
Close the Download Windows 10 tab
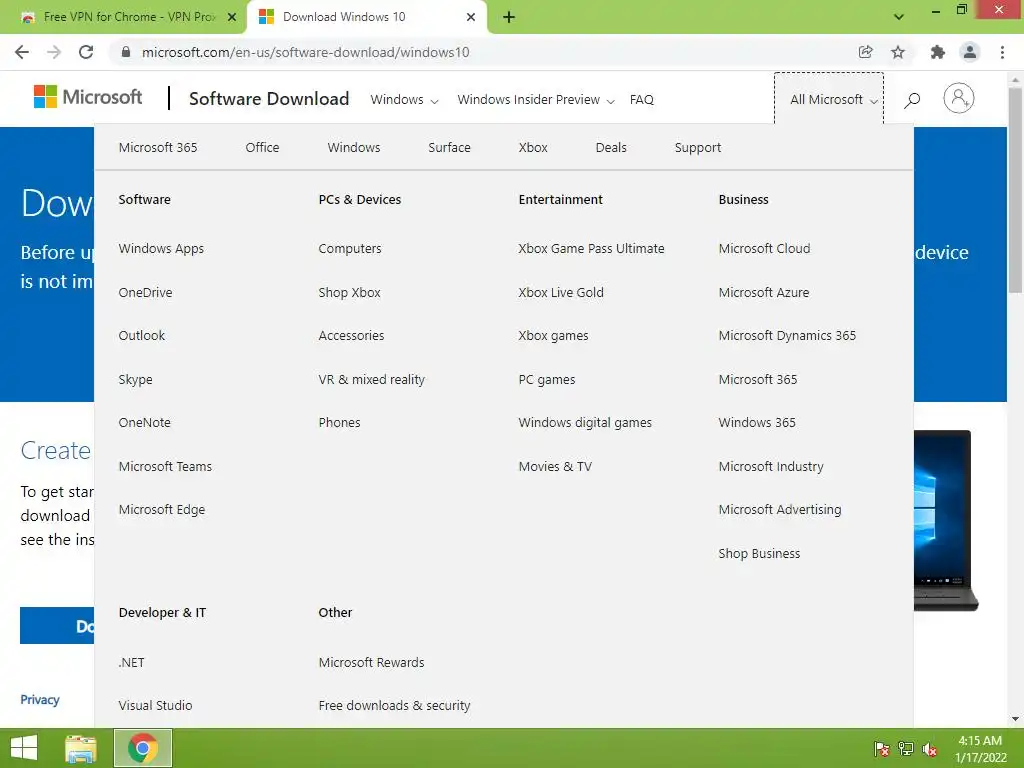tap(471, 18)
